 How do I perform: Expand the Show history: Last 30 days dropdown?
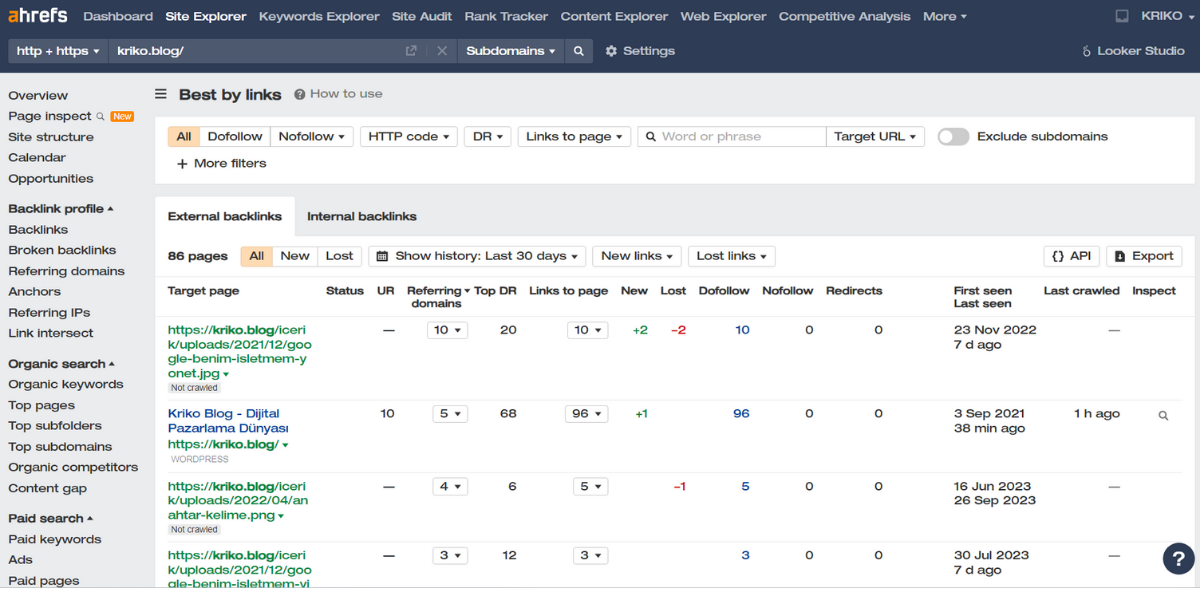click(478, 256)
